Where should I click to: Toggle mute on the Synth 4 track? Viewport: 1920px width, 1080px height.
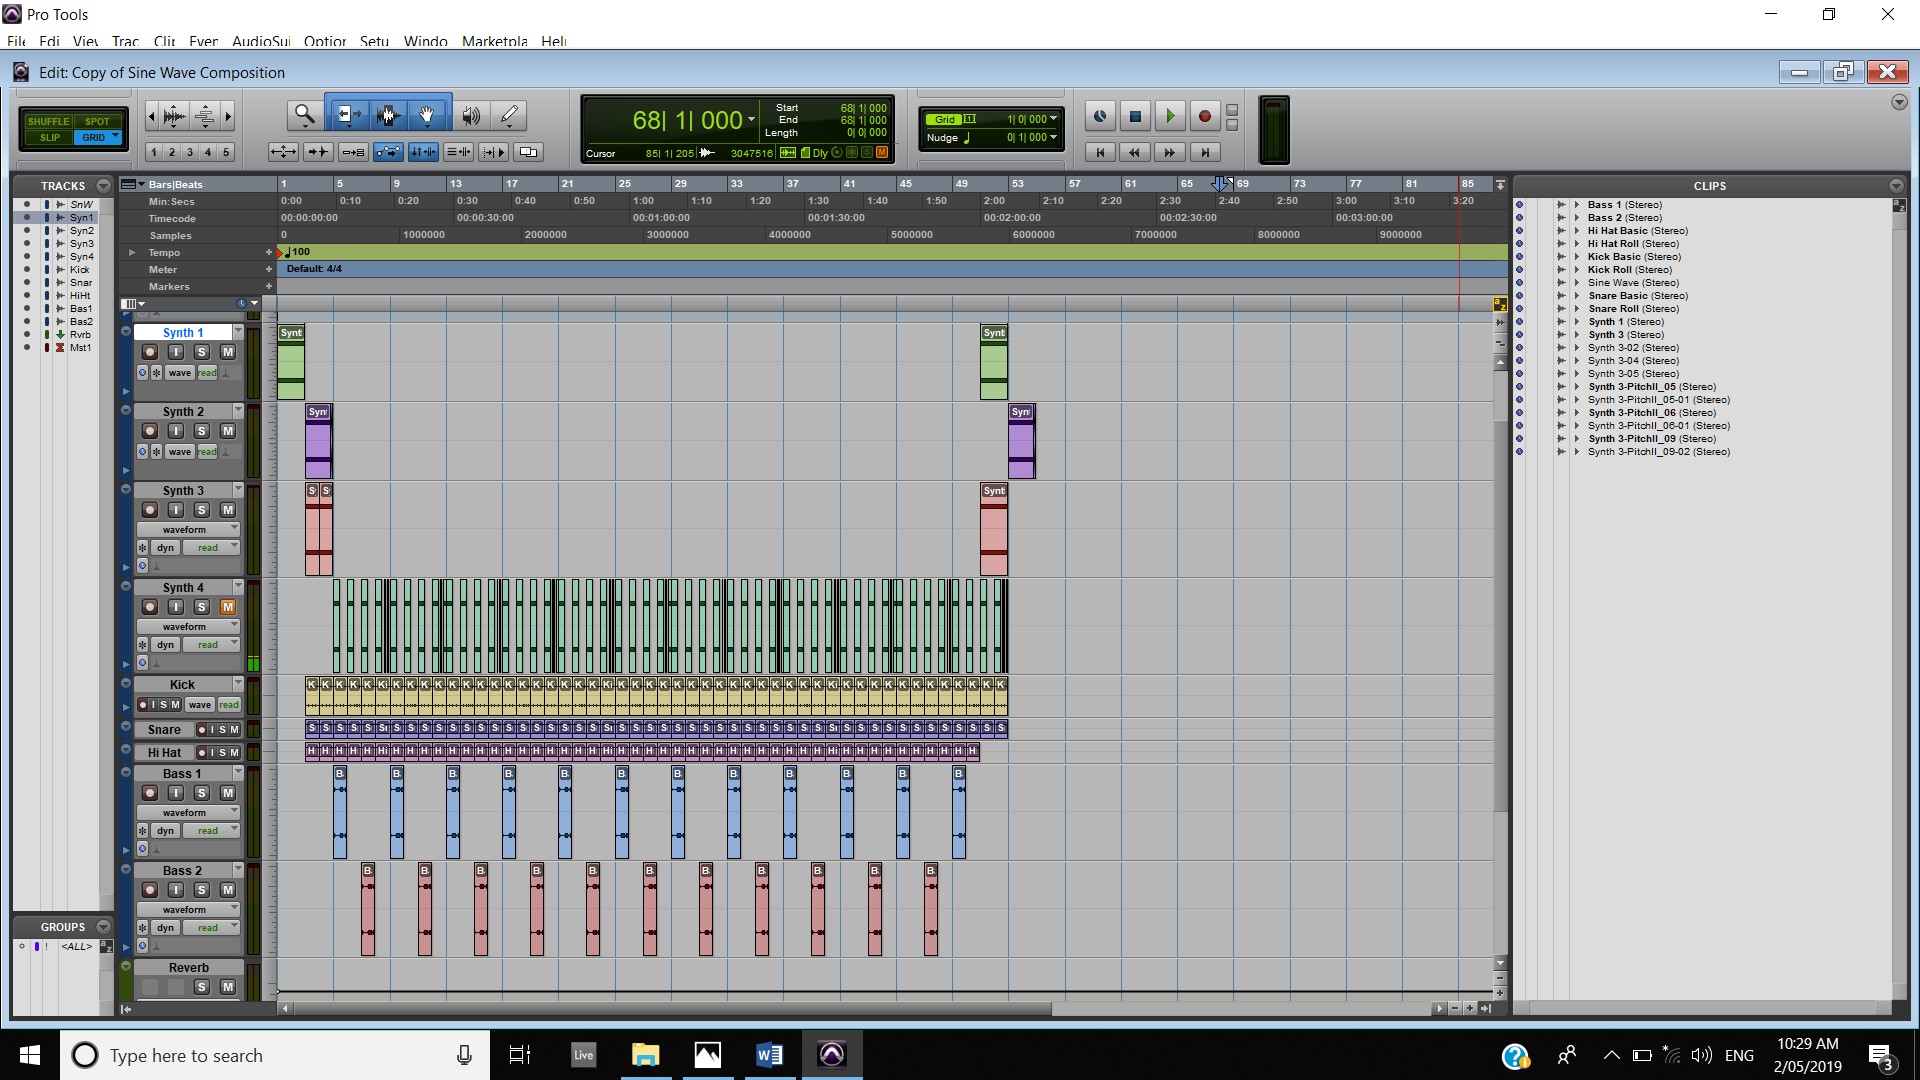(x=228, y=607)
